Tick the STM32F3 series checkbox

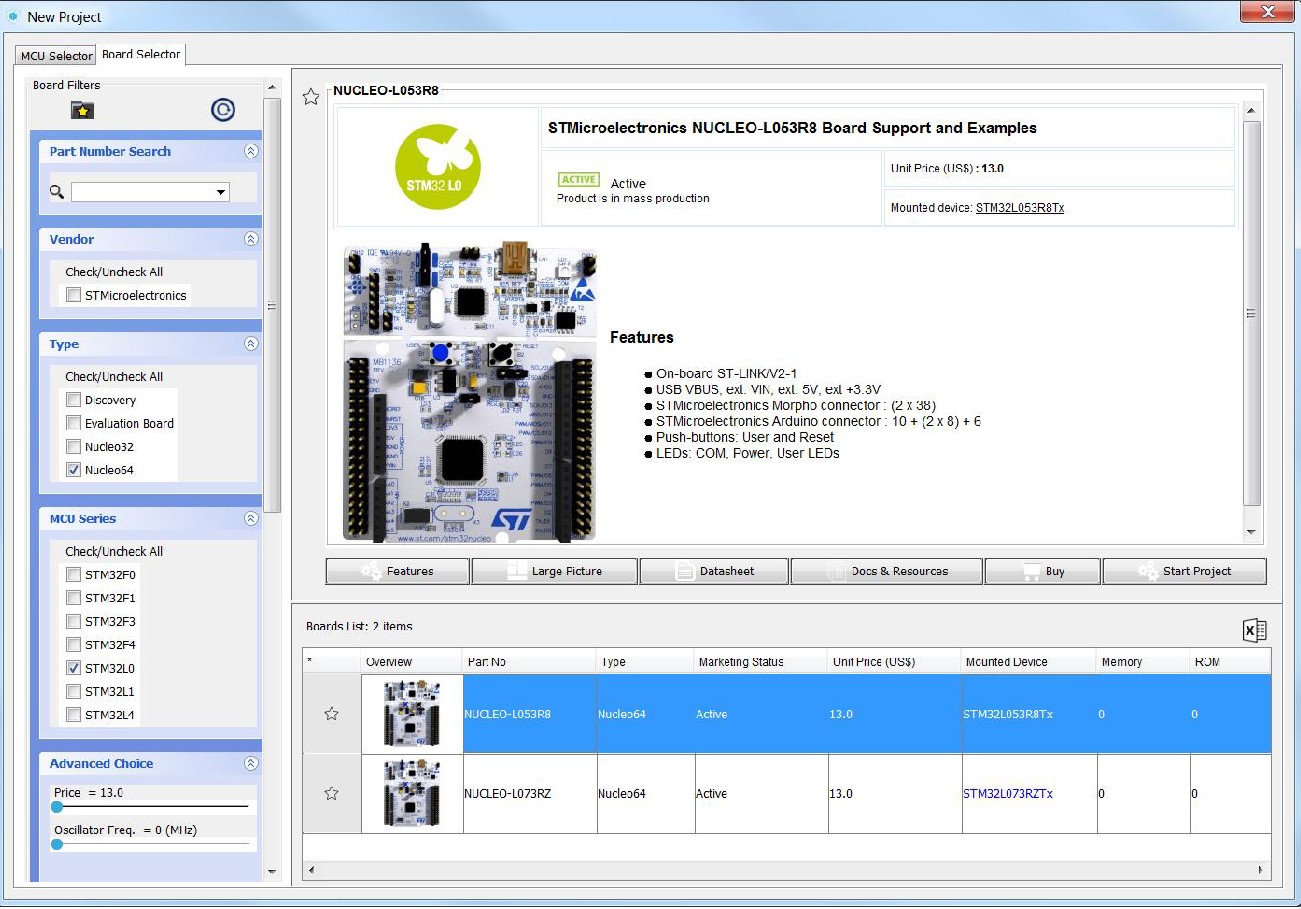tap(73, 621)
